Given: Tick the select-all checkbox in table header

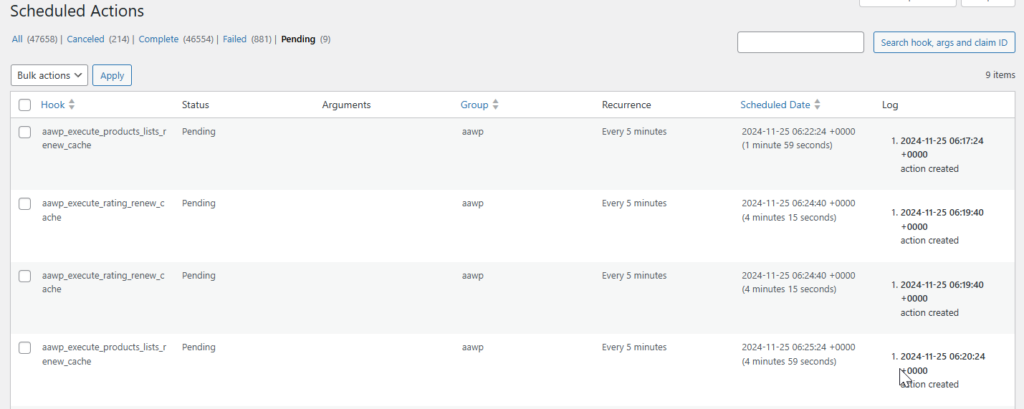Looking at the screenshot, I should click(x=25, y=105).
